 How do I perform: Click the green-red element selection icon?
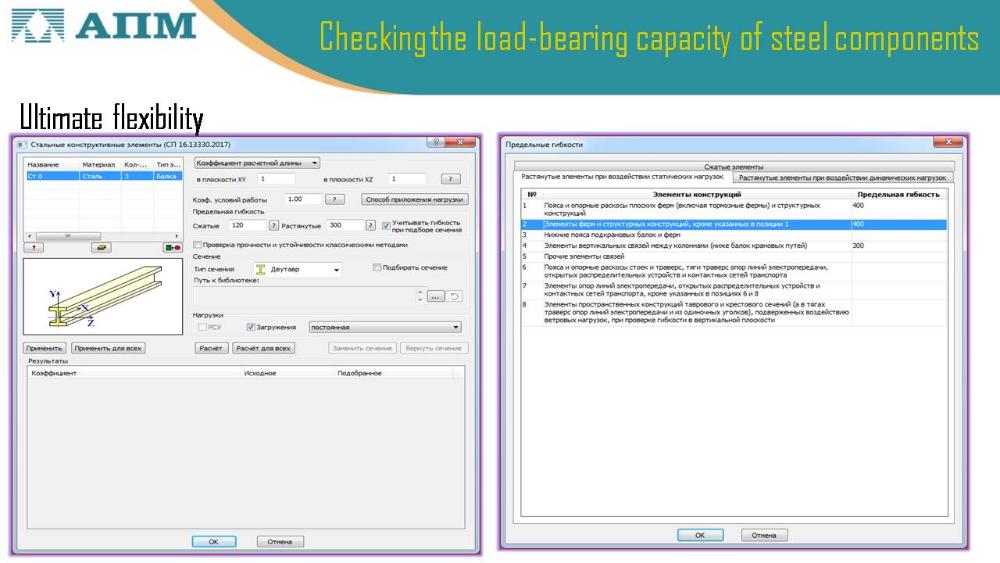[x=172, y=246]
